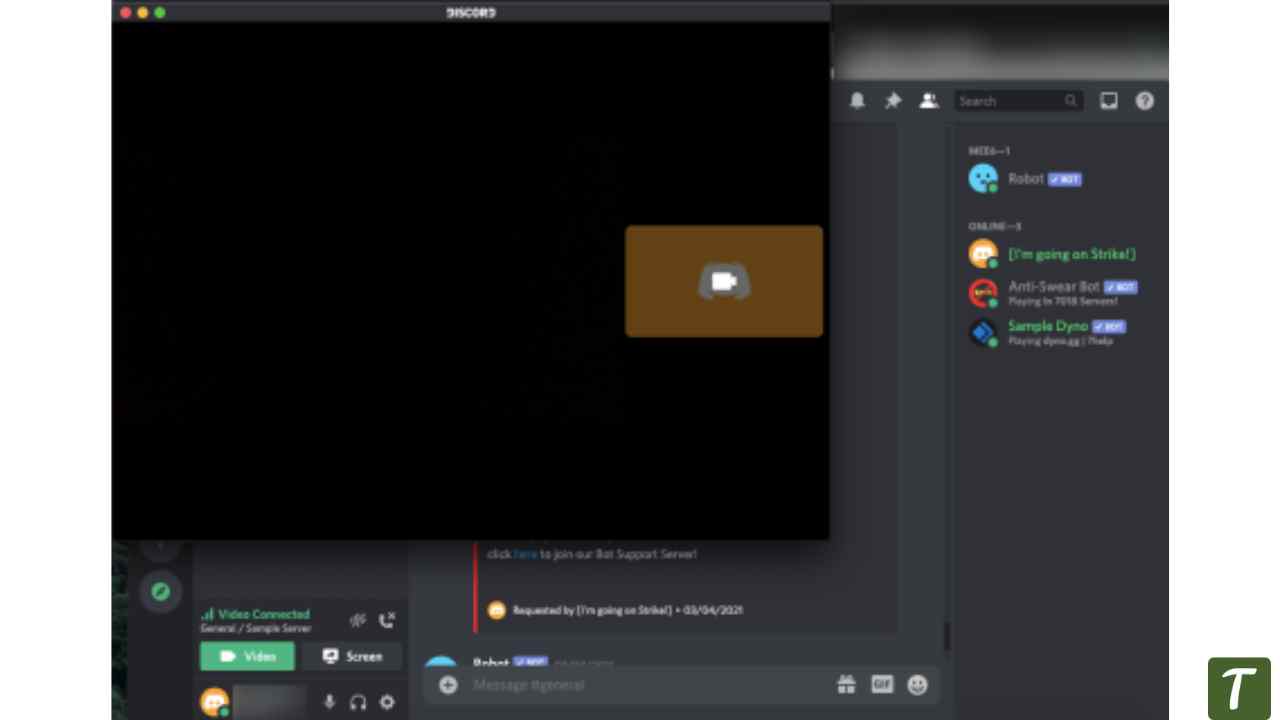Click 'Requested by' embed footer text
Image resolution: width=1280 pixels, height=720 pixels.
pyautogui.click(x=627, y=610)
